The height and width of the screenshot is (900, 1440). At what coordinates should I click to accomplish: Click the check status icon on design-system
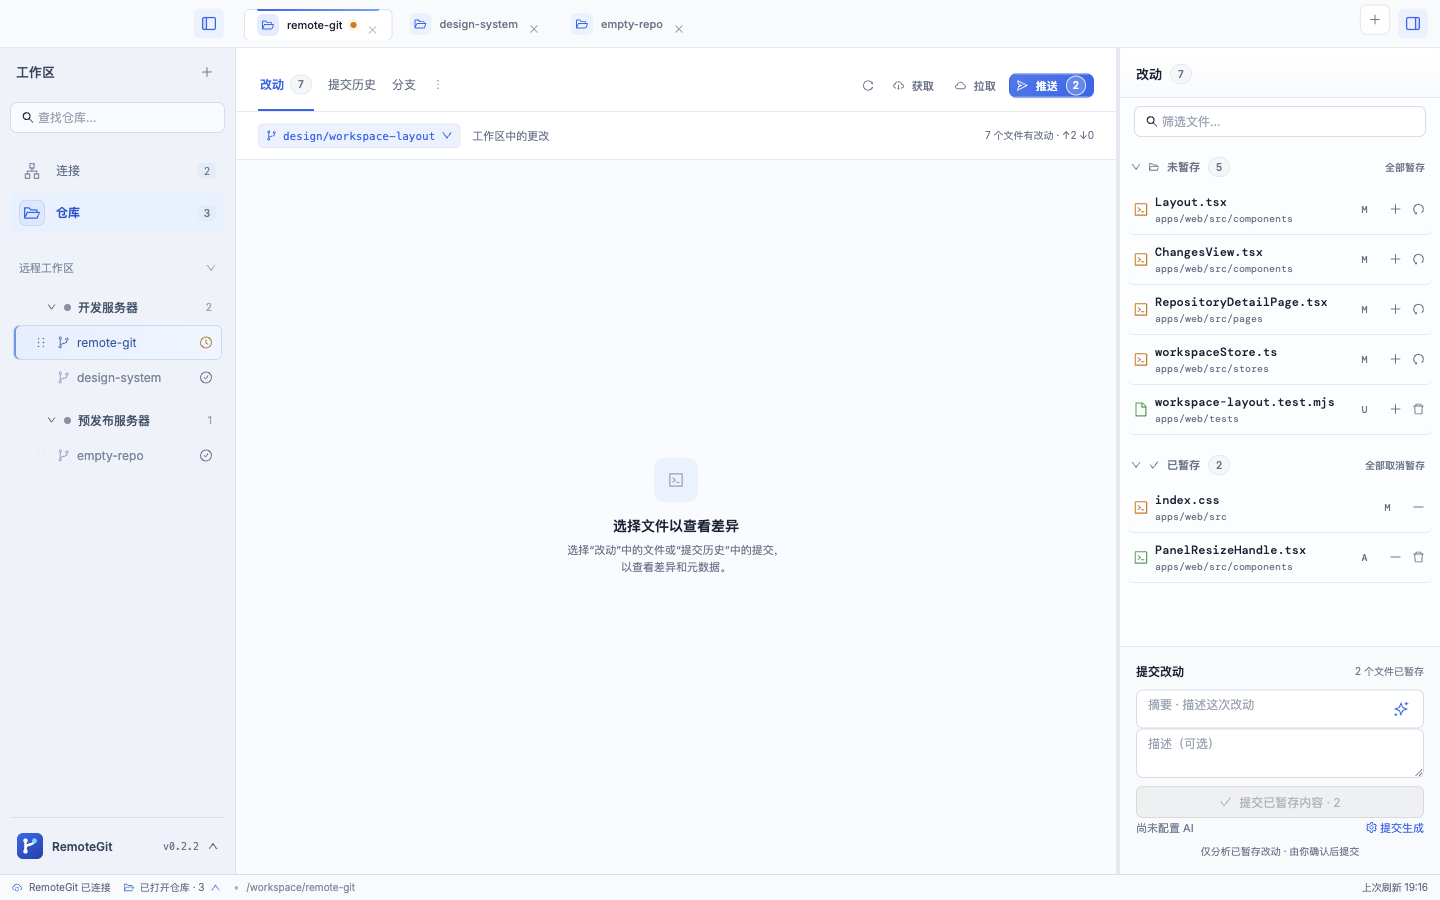tap(206, 378)
